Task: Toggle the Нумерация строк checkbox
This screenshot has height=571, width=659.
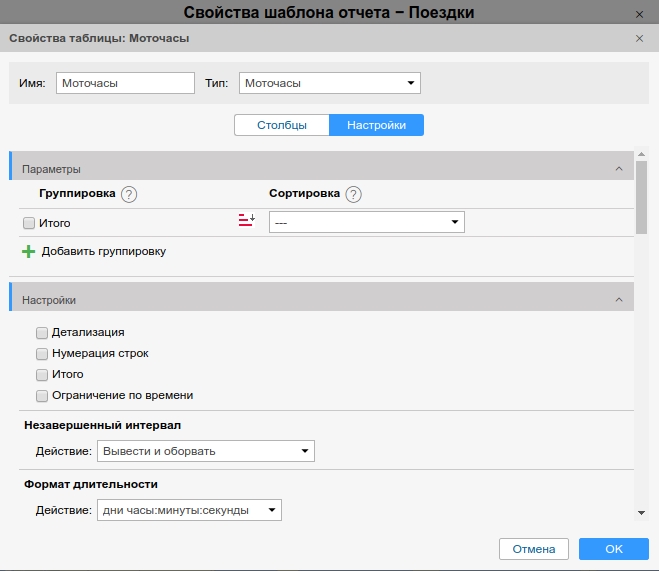Action: (x=42, y=353)
